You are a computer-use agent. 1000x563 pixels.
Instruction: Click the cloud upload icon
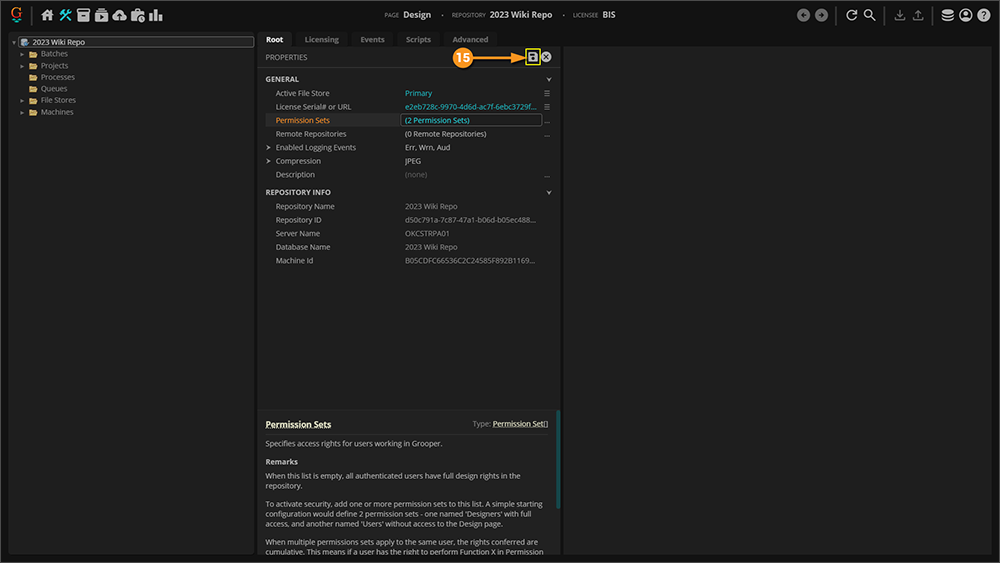point(119,15)
